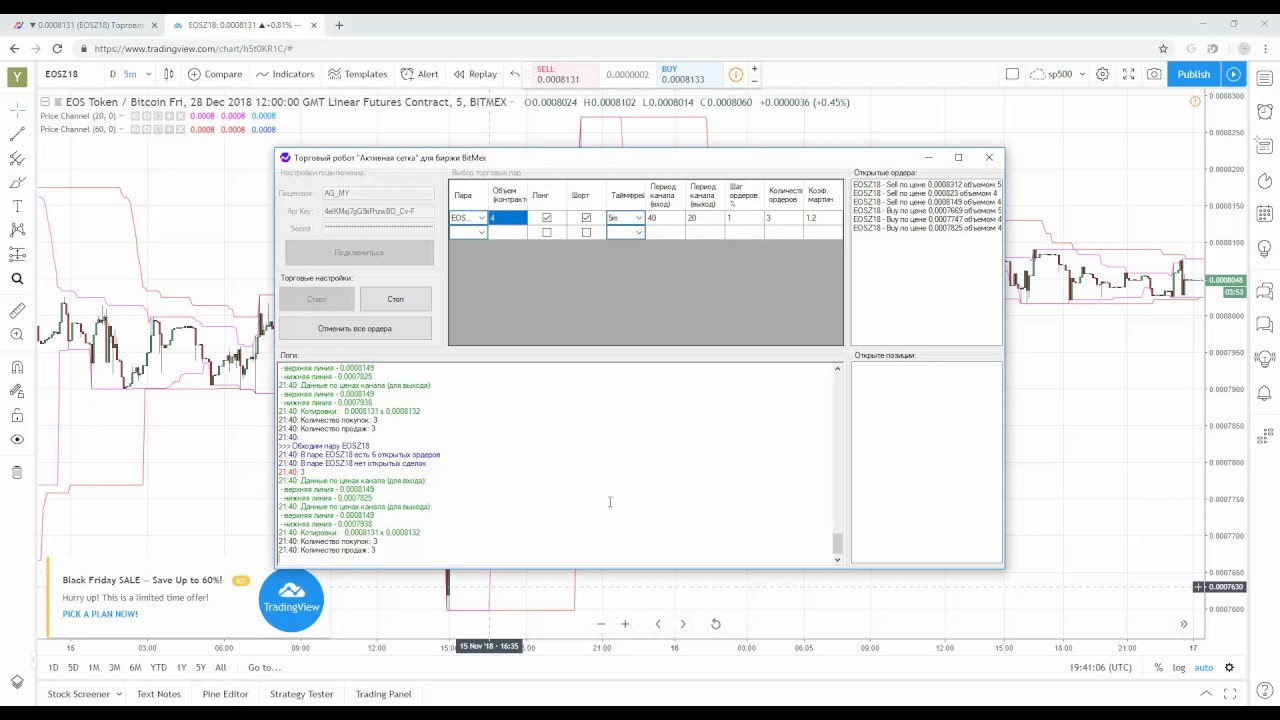Expand the chart interval dropdown next to 5m
Viewport: 1280px width, 720px height.
pyautogui.click(x=148, y=74)
